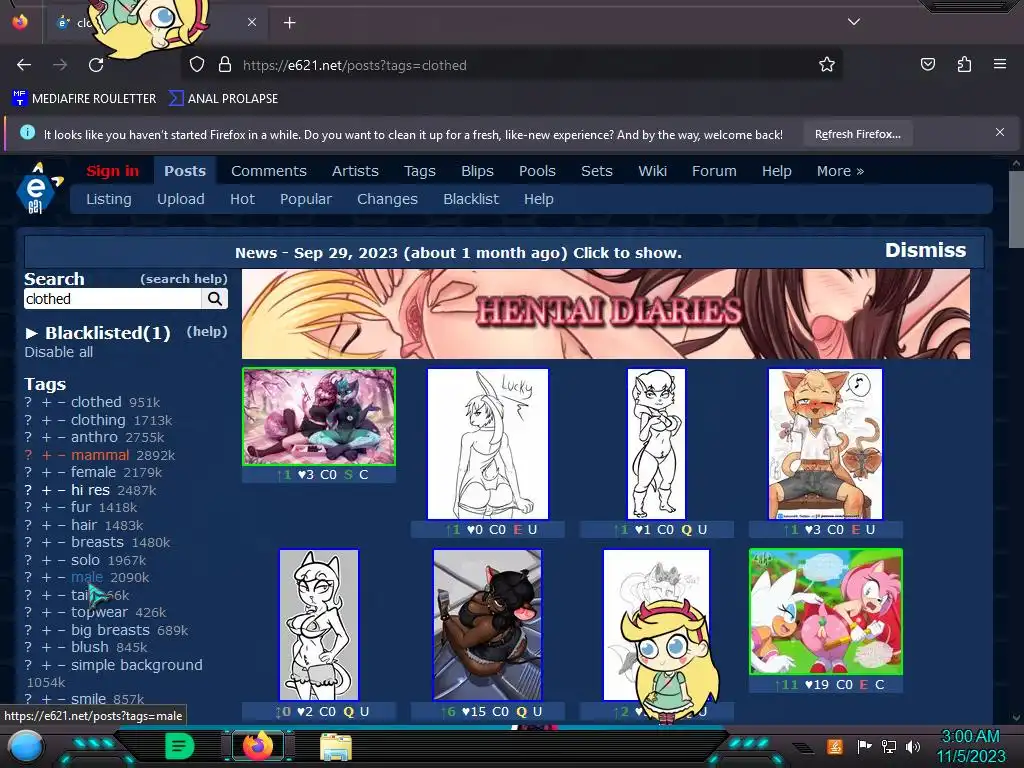This screenshot has width=1024, height=768.
Task: Click the search magnifier button
Action: tap(215, 299)
